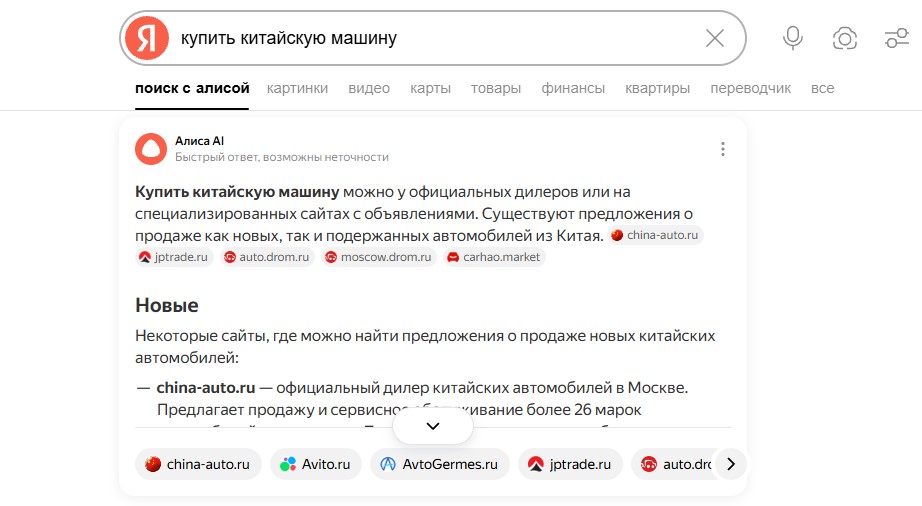Show more sources with right arrow
Screen dimensions: 922x506
point(731,464)
